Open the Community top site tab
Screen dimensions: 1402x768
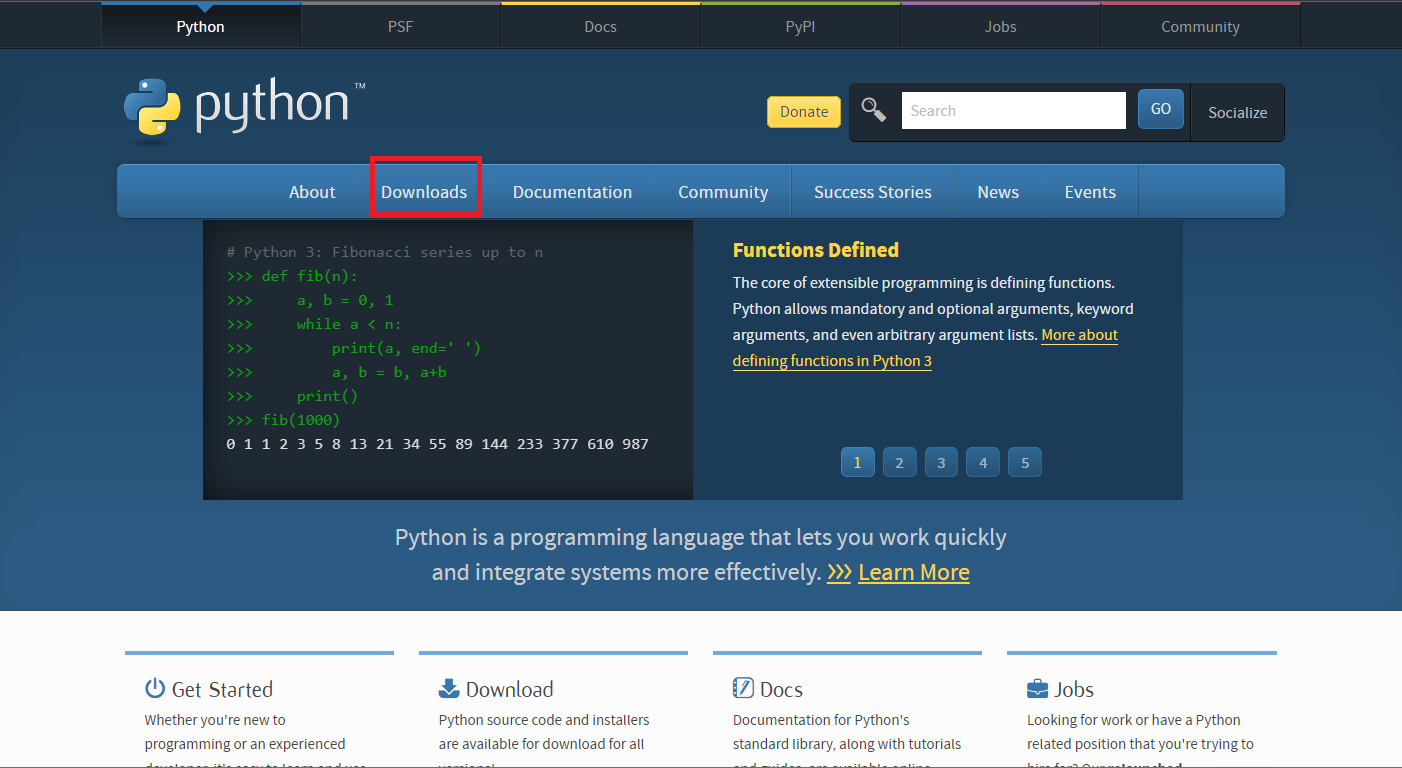click(1200, 26)
